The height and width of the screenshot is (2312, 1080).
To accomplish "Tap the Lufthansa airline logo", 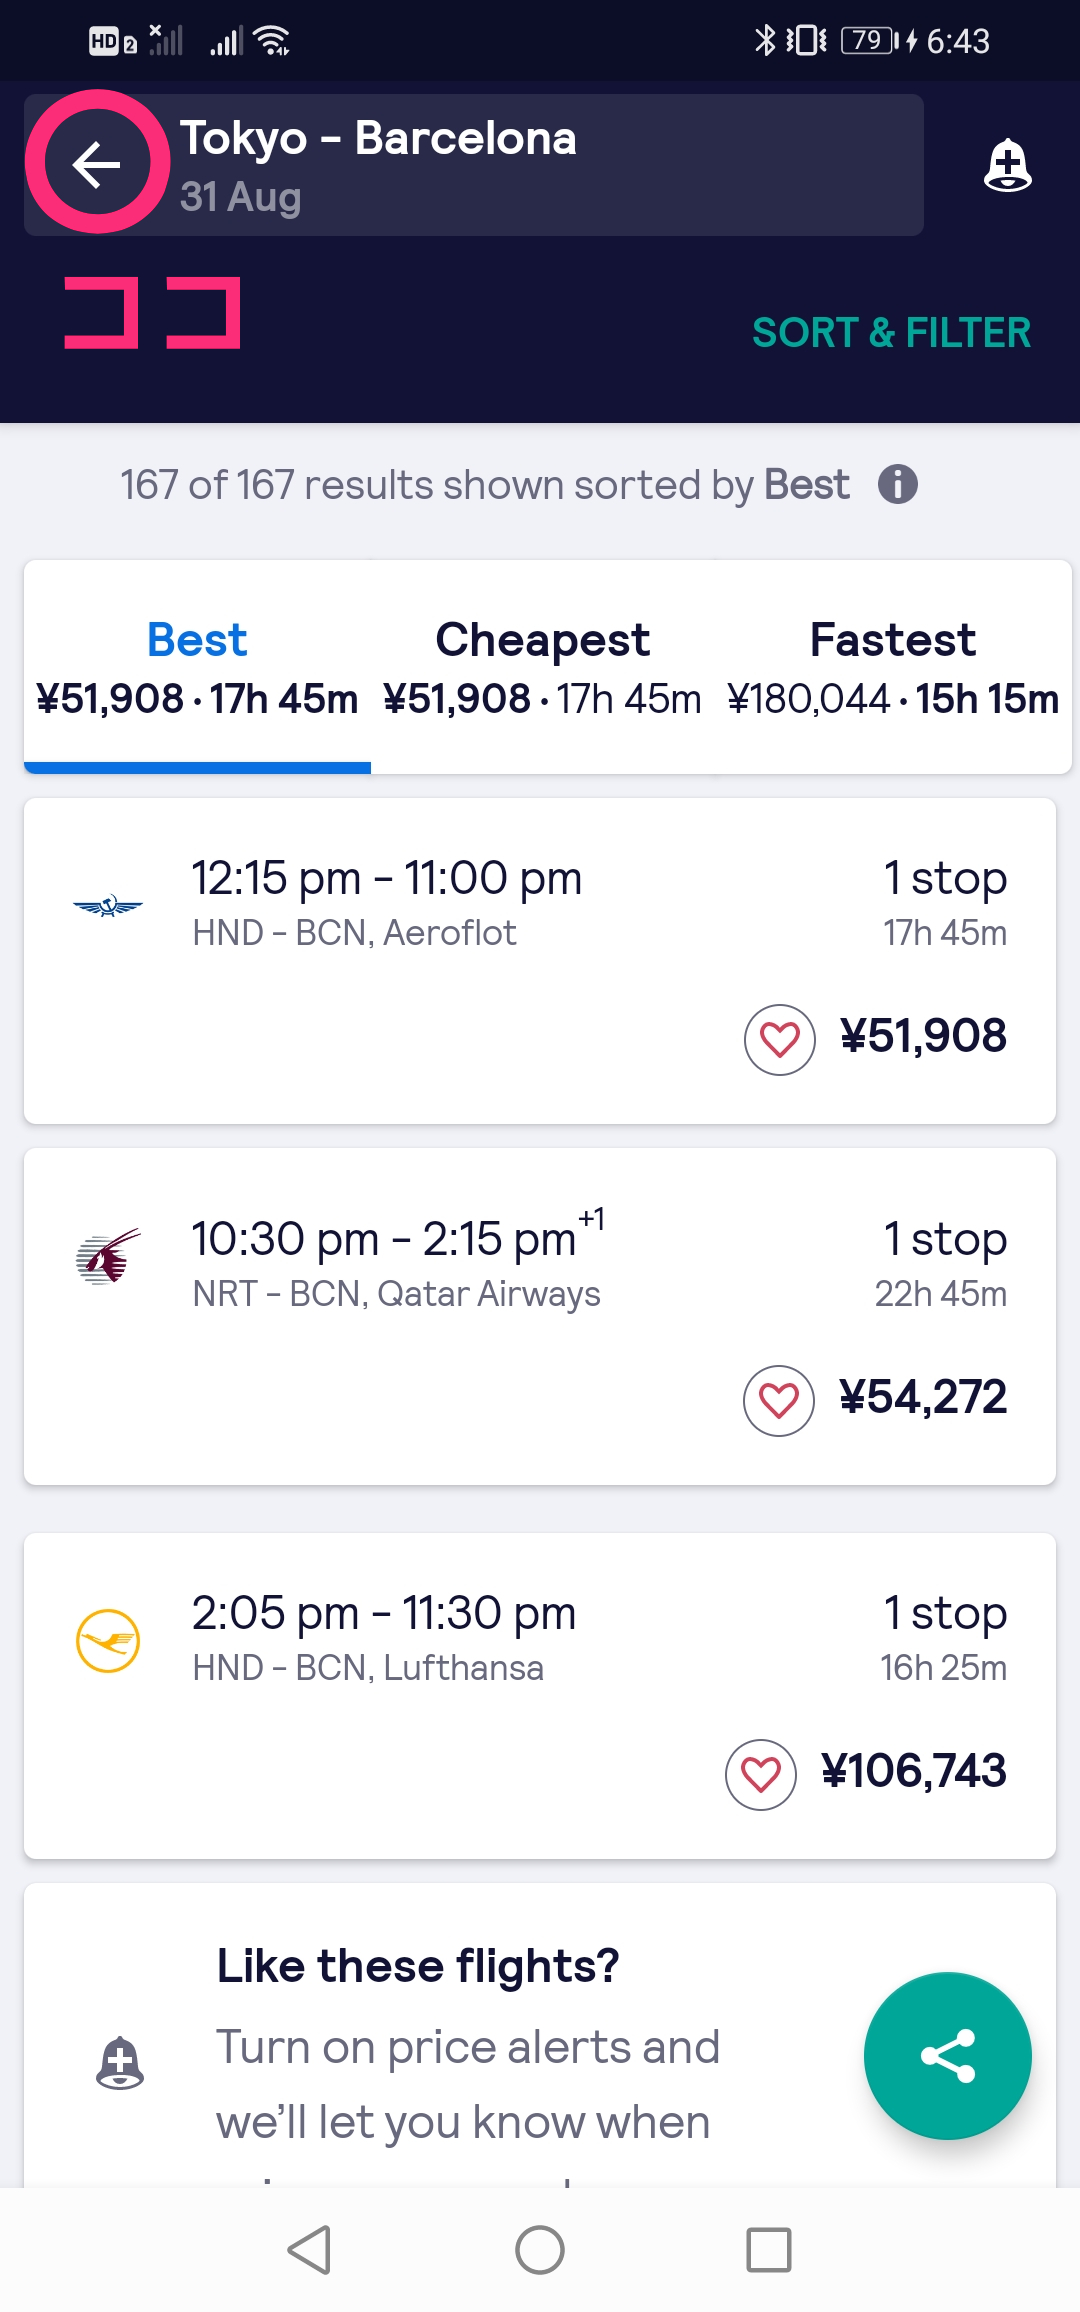I will [x=108, y=1640].
